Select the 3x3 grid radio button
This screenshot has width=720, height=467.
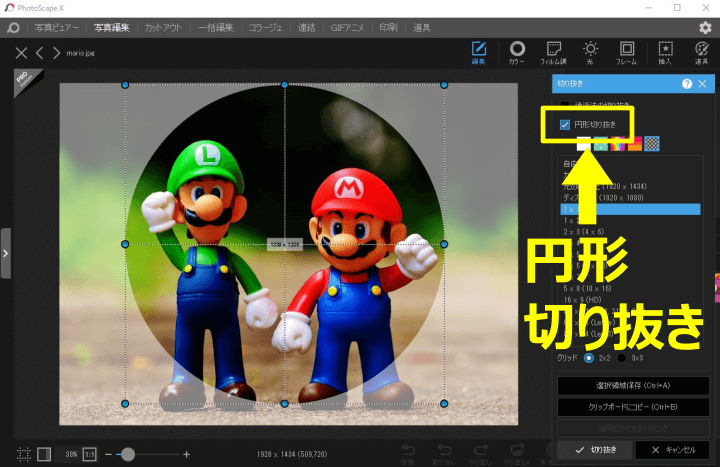click(x=621, y=358)
